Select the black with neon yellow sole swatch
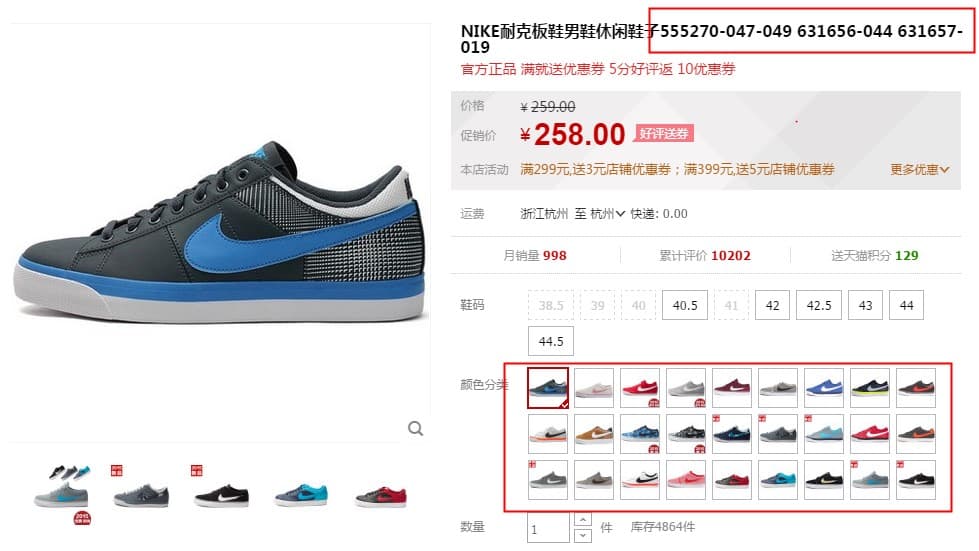 tap(870, 388)
